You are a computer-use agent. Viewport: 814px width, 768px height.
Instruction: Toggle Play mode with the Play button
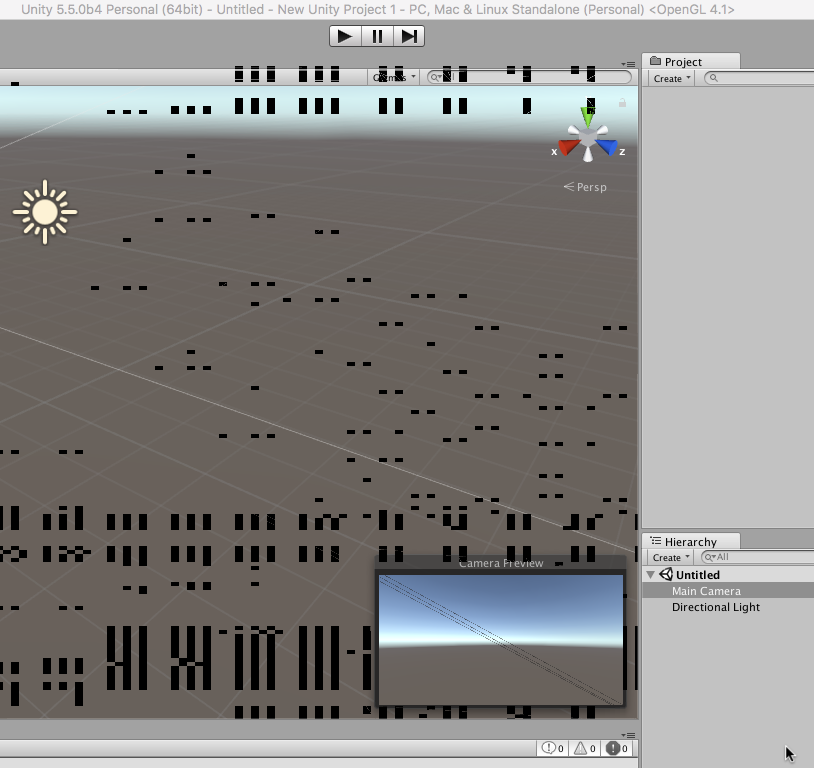(344, 35)
